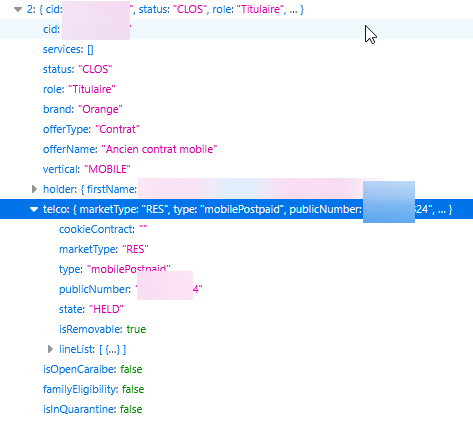Select the status "CLOS" row

click(x=236, y=69)
